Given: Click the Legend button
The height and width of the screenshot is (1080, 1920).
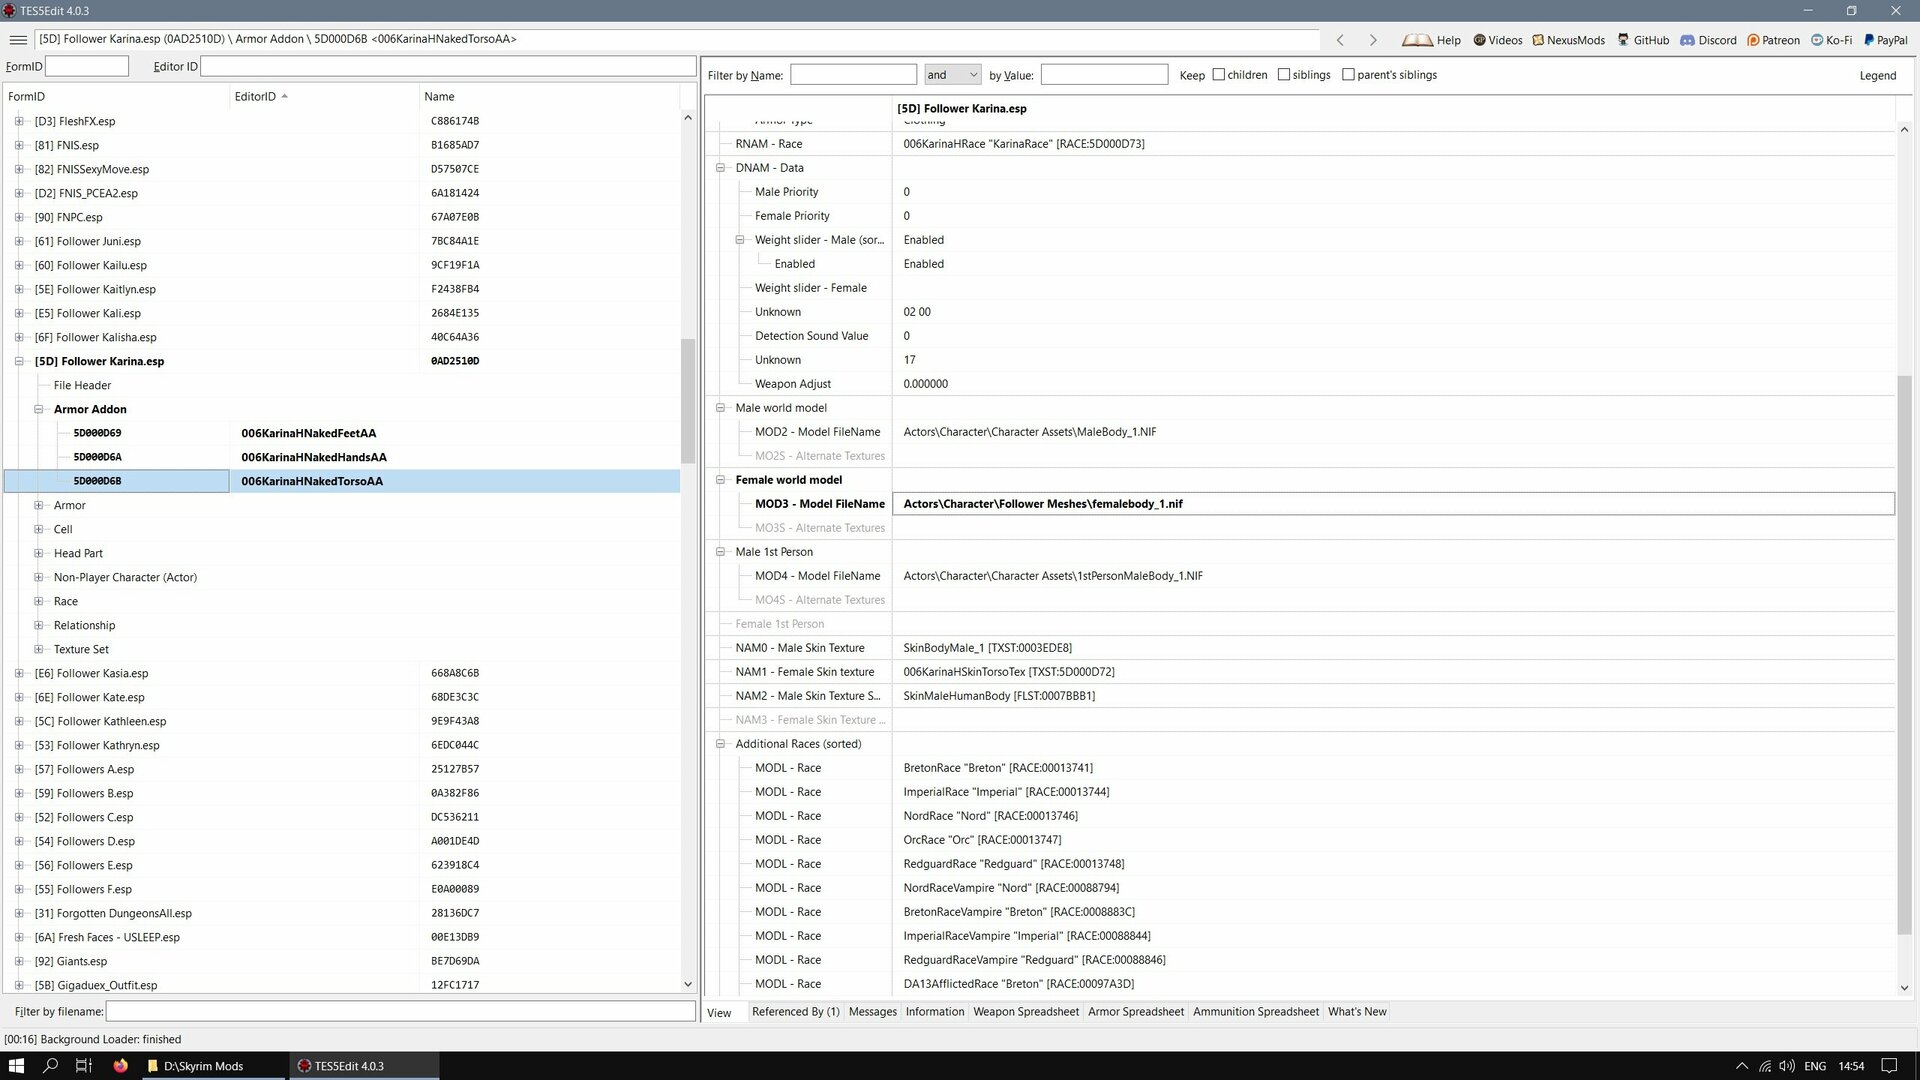Looking at the screenshot, I should (1878, 75).
